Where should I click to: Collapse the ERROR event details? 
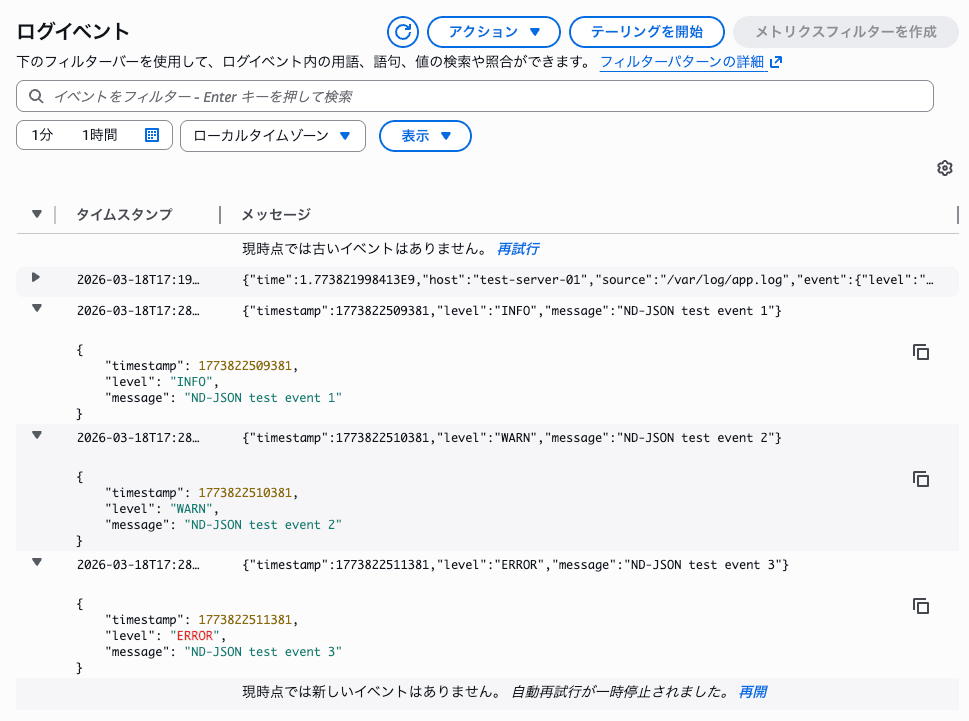coord(37,564)
